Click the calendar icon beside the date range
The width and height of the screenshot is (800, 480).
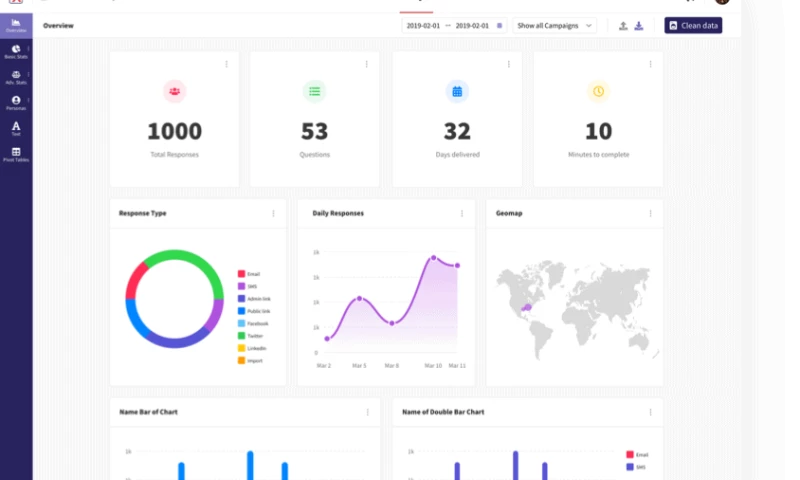tap(500, 25)
